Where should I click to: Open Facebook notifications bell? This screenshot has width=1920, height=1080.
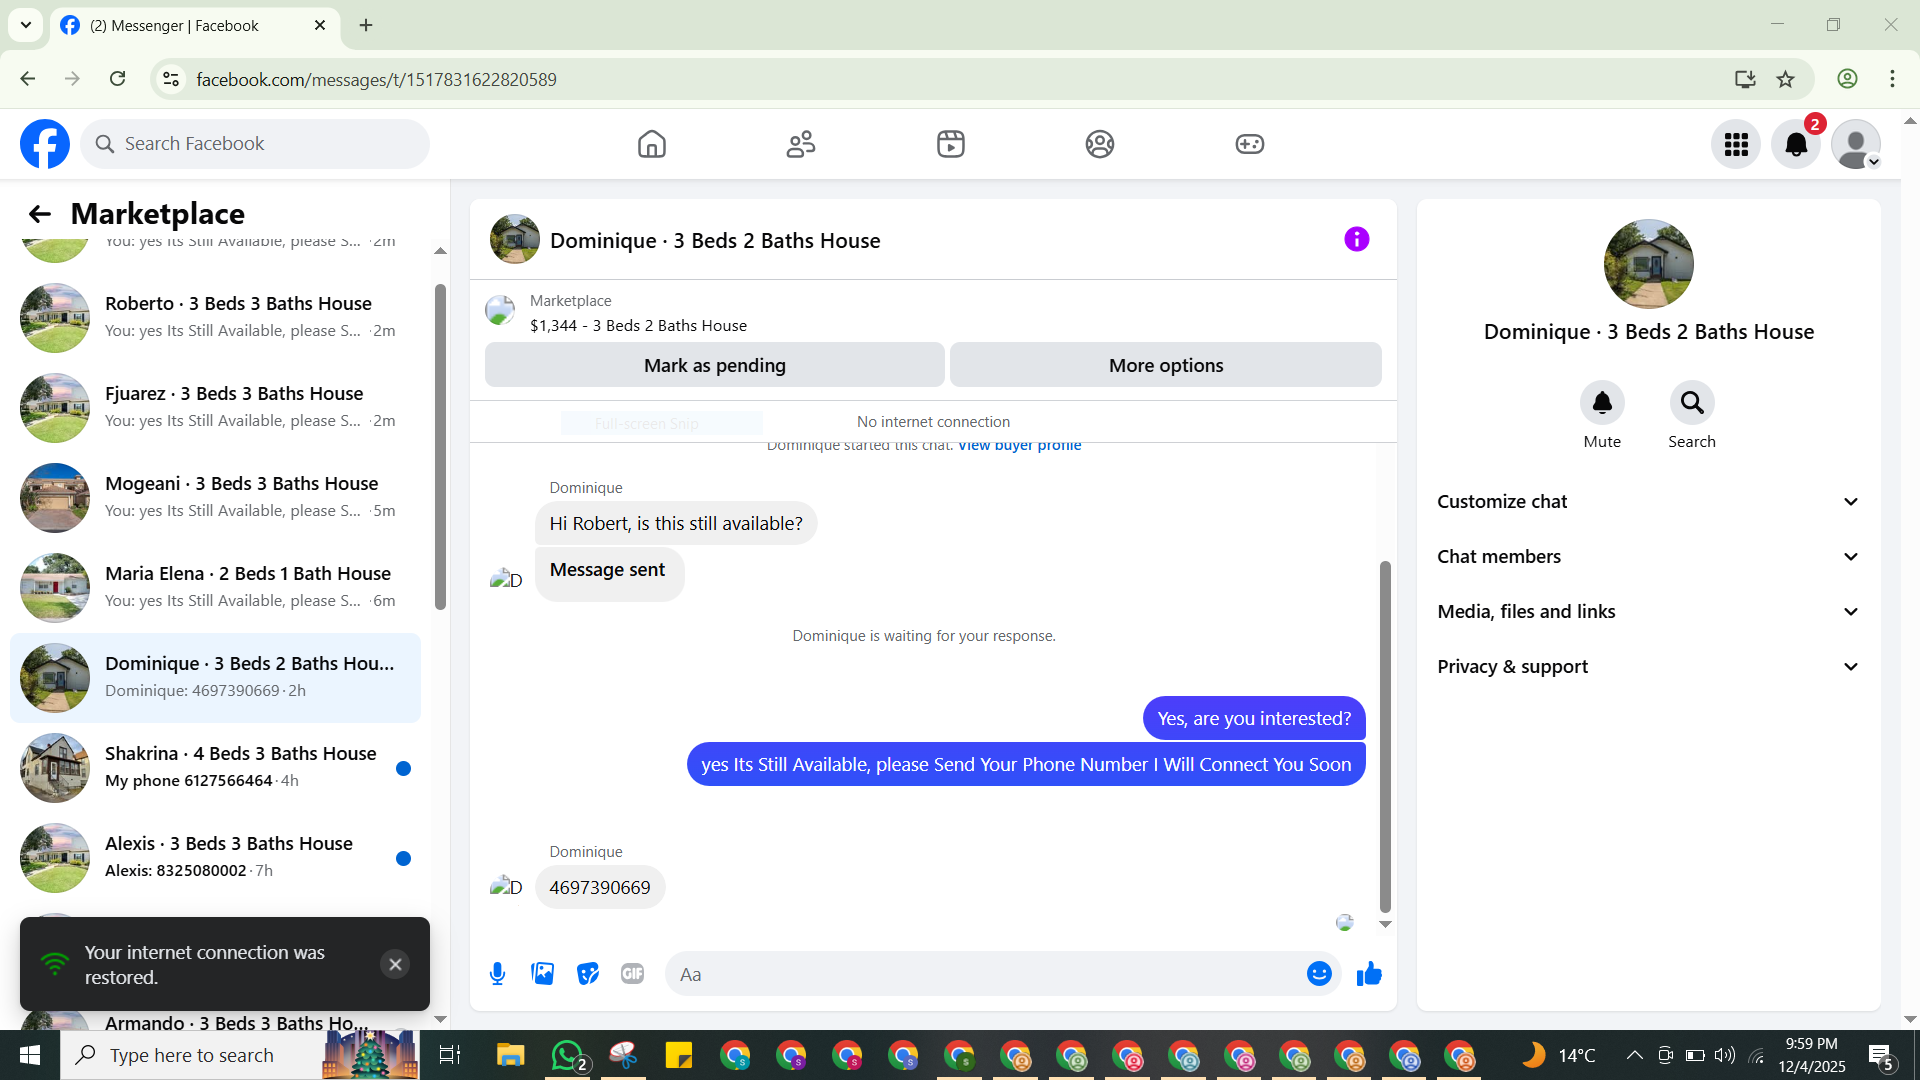[x=1795, y=145]
